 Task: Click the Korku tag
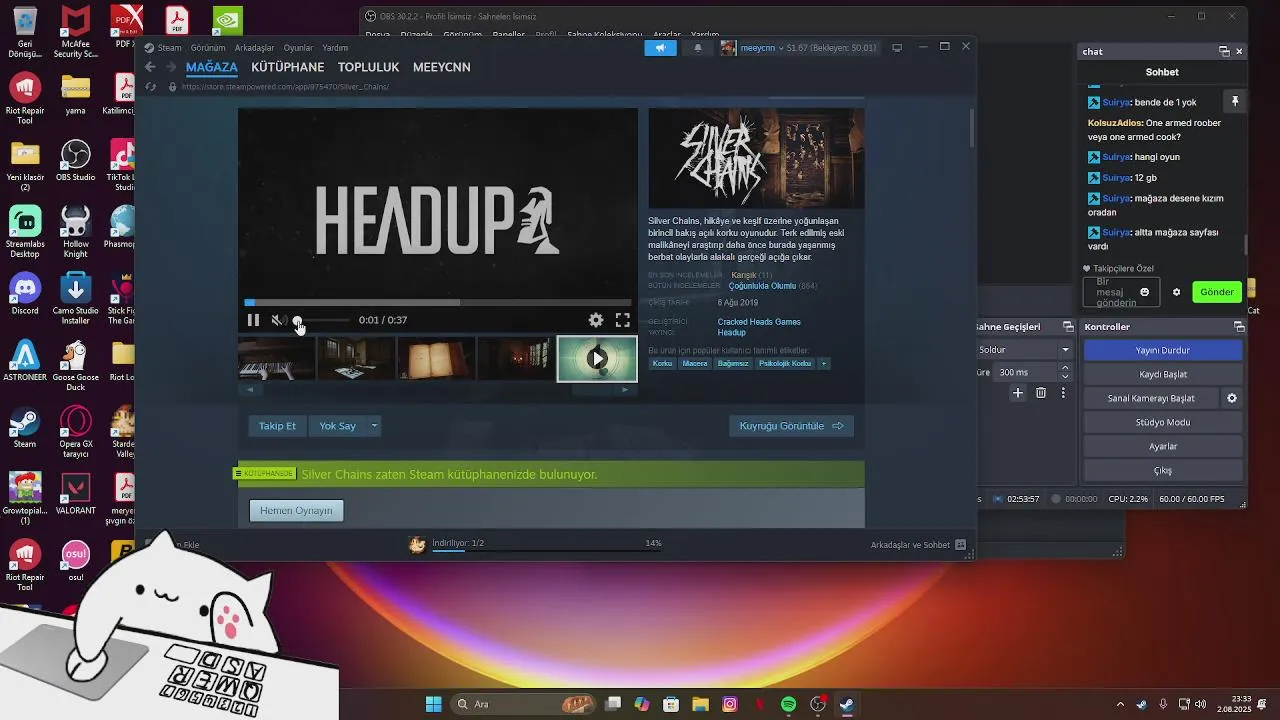tap(662, 364)
